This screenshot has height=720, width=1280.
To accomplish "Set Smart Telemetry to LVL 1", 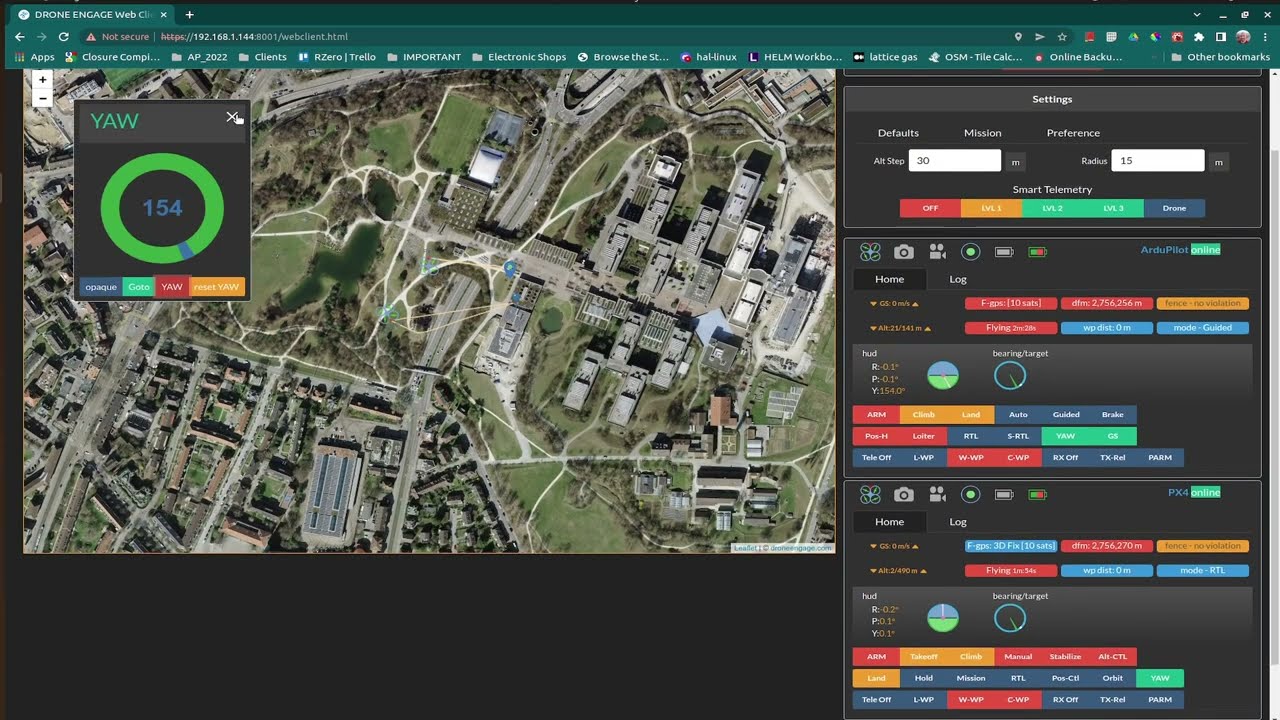I will tap(991, 208).
